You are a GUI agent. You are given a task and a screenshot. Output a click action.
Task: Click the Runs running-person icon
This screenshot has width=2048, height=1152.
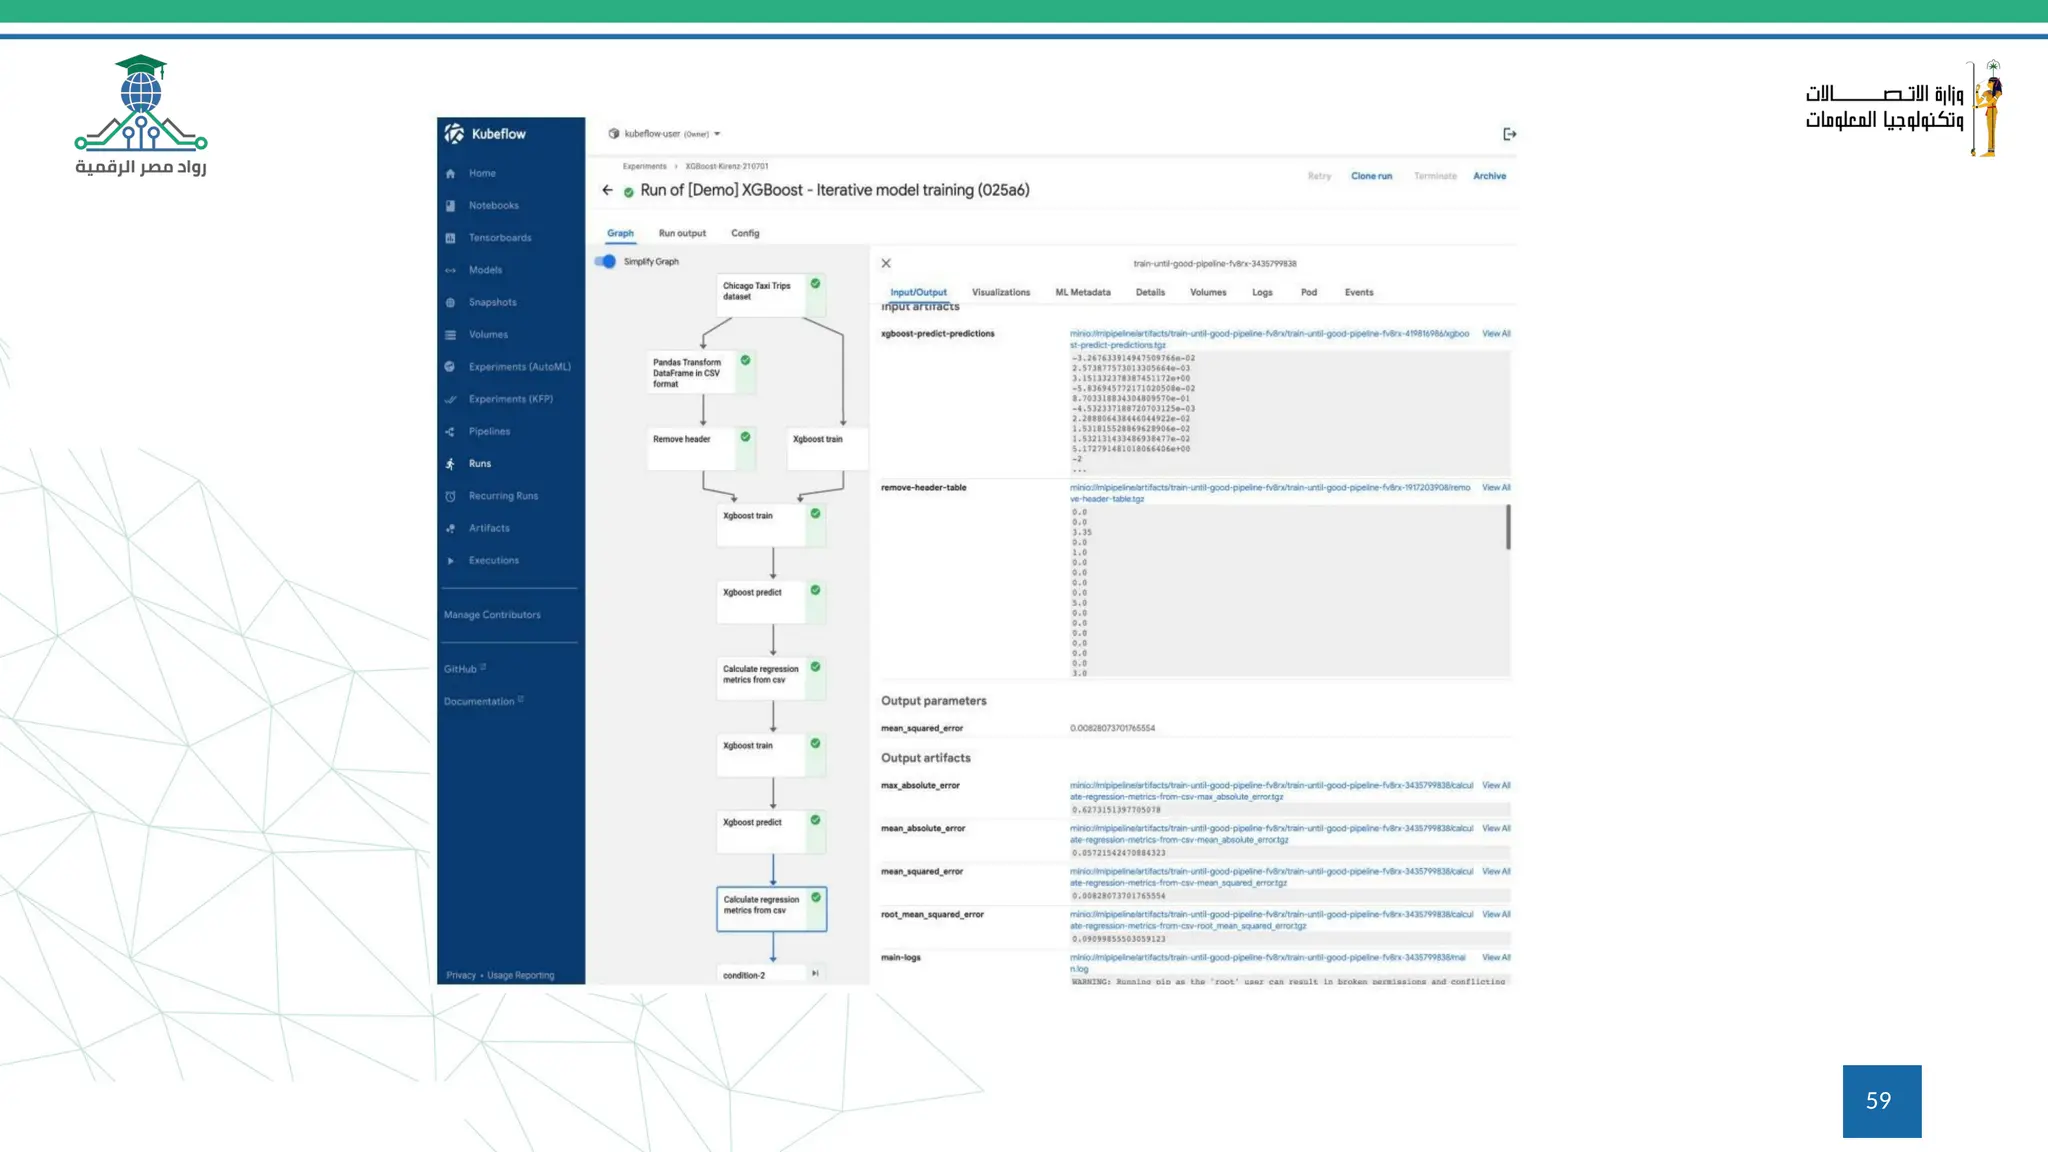[x=450, y=464]
